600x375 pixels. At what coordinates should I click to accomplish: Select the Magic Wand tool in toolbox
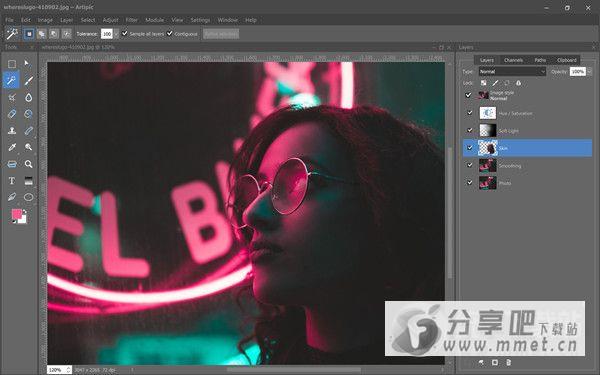pyautogui.click(x=11, y=80)
